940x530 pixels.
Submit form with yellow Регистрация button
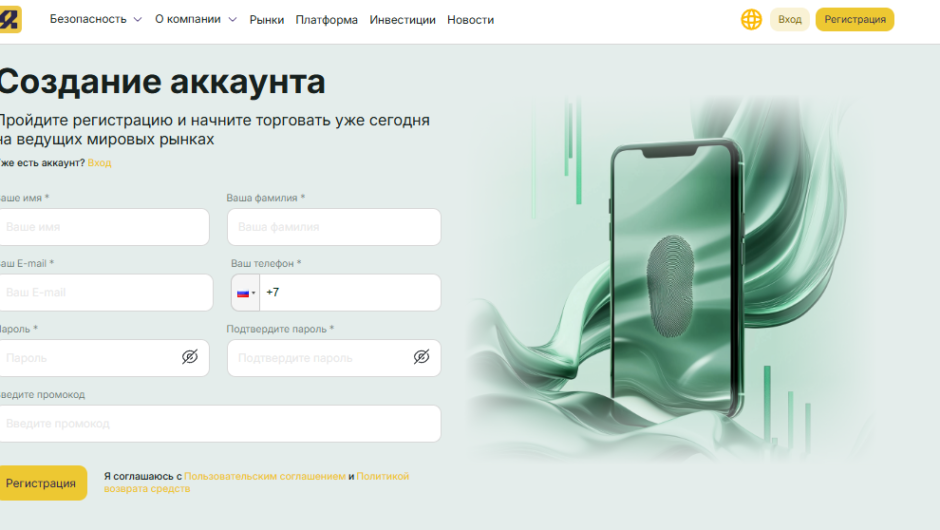click(41, 483)
